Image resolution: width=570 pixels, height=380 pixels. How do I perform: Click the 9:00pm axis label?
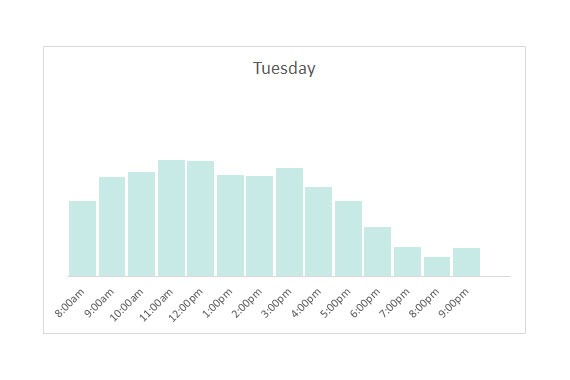coord(454,303)
